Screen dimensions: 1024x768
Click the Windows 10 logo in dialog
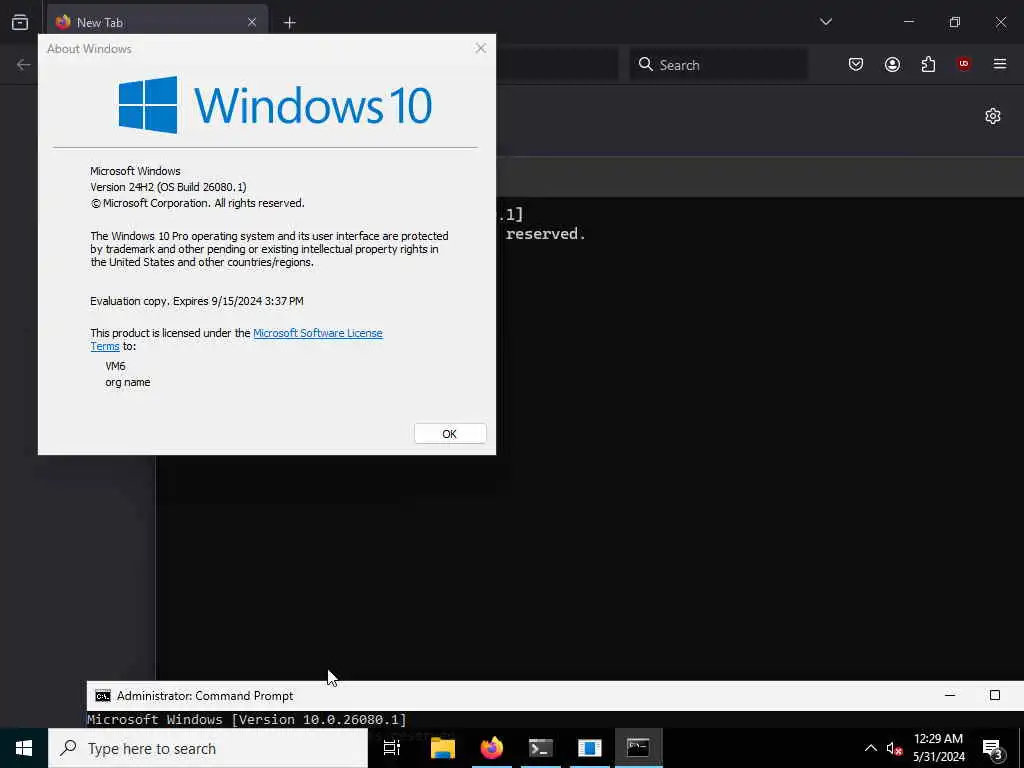(275, 104)
